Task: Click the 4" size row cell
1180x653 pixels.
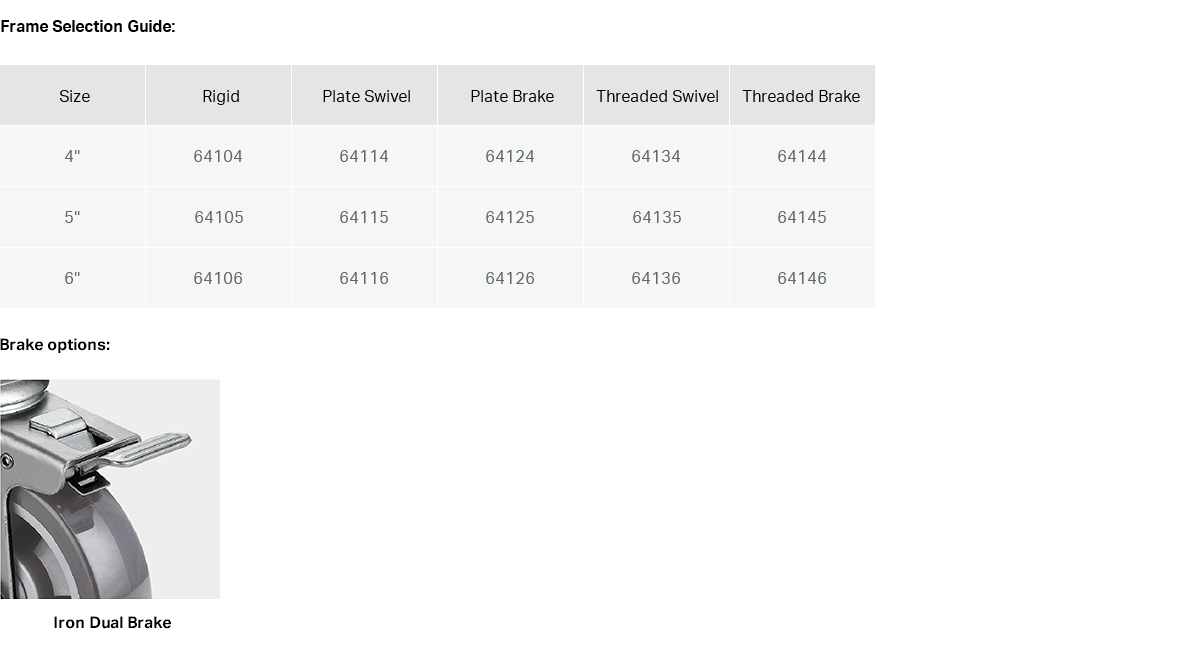Action: [72, 156]
